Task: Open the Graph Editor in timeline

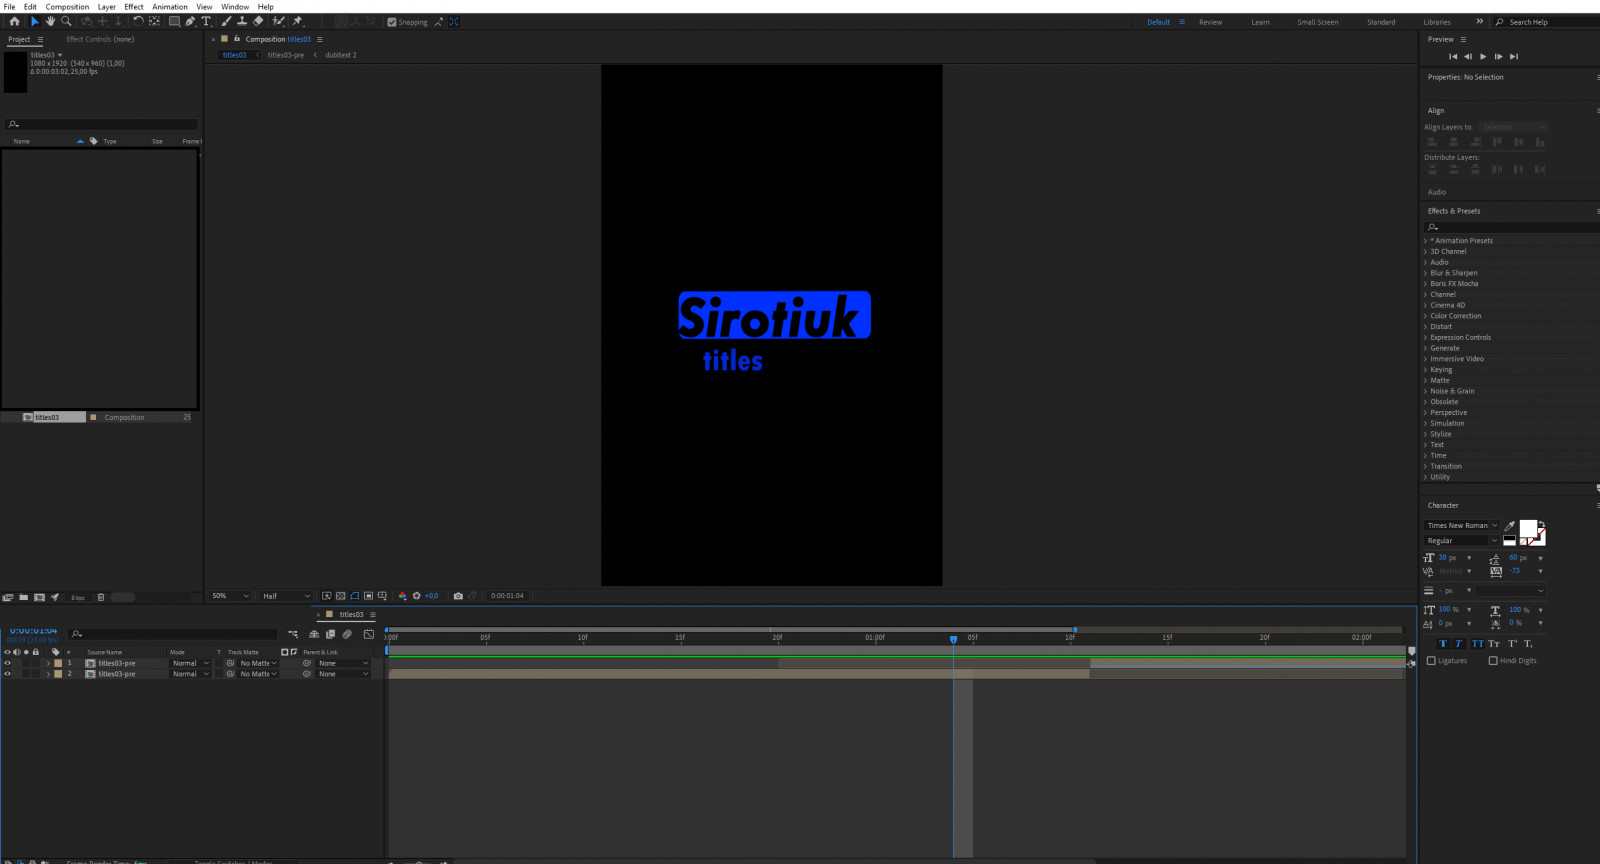Action: click(x=369, y=634)
